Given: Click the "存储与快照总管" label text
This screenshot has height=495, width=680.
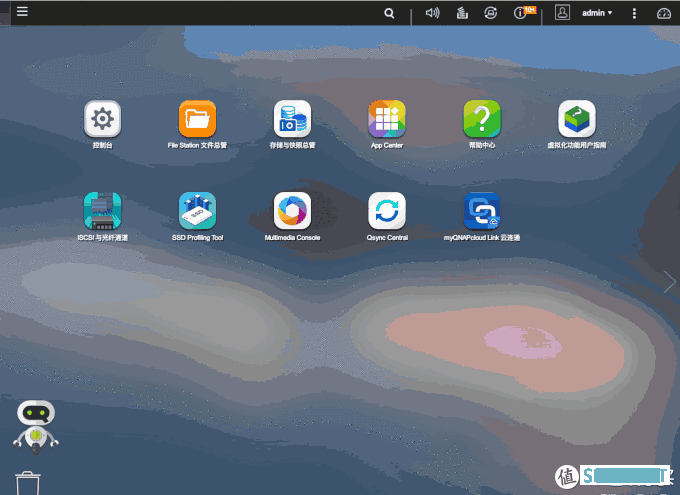Looking at the screenshot, I should coord(292,145).
